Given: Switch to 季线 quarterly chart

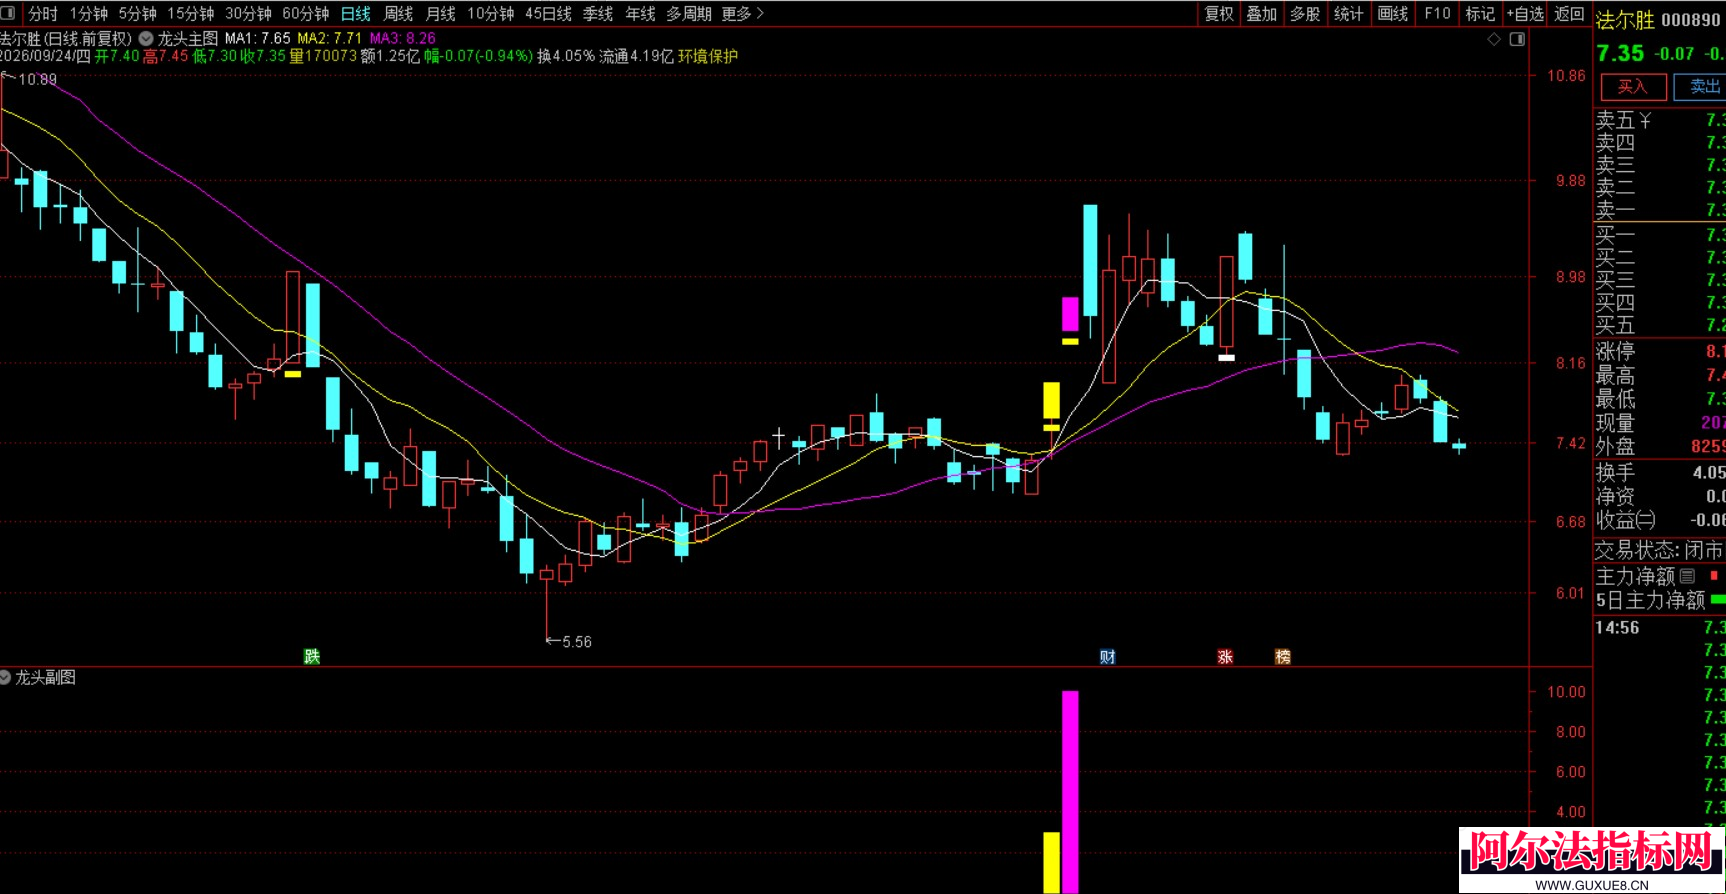Looking at the screenshot, I should (x=598, y=13).
